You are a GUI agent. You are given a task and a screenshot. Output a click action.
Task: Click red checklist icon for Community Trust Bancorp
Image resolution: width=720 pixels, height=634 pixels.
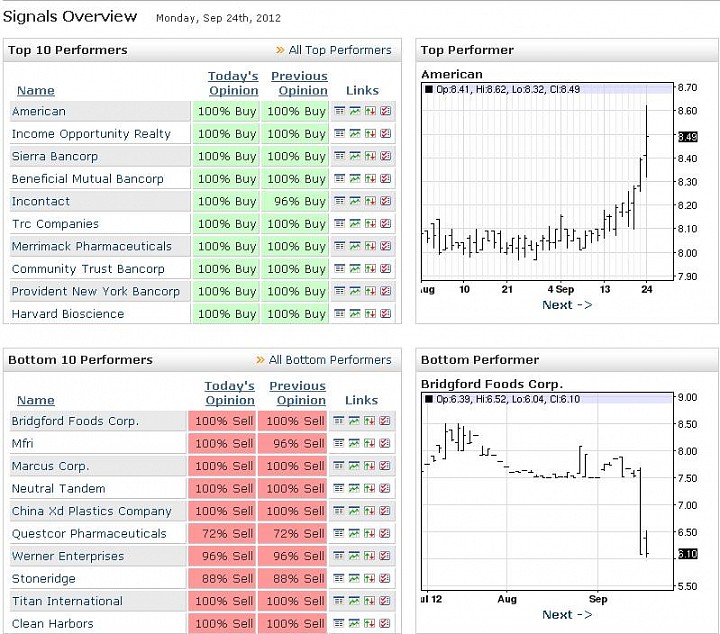pyautogui.click(x=386, y=269)
